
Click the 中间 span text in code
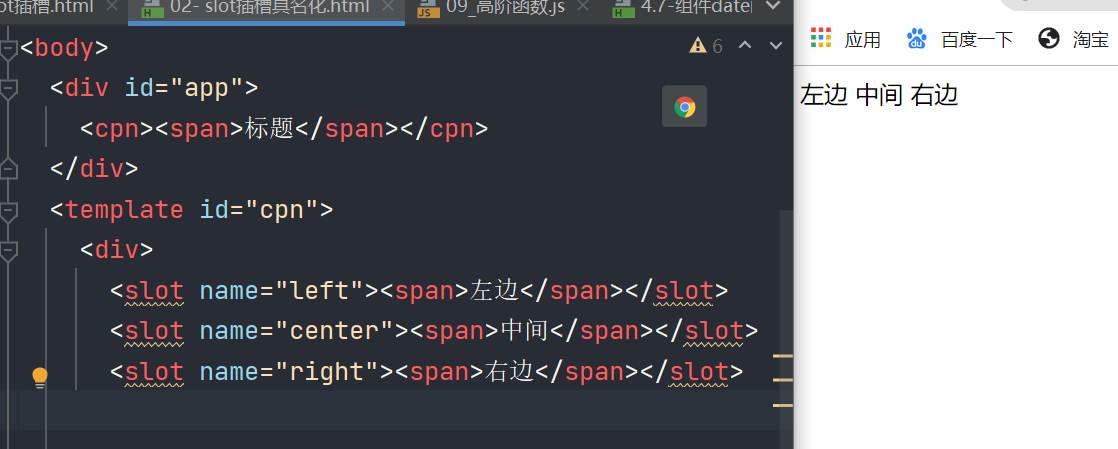click(x=525, y=331)
